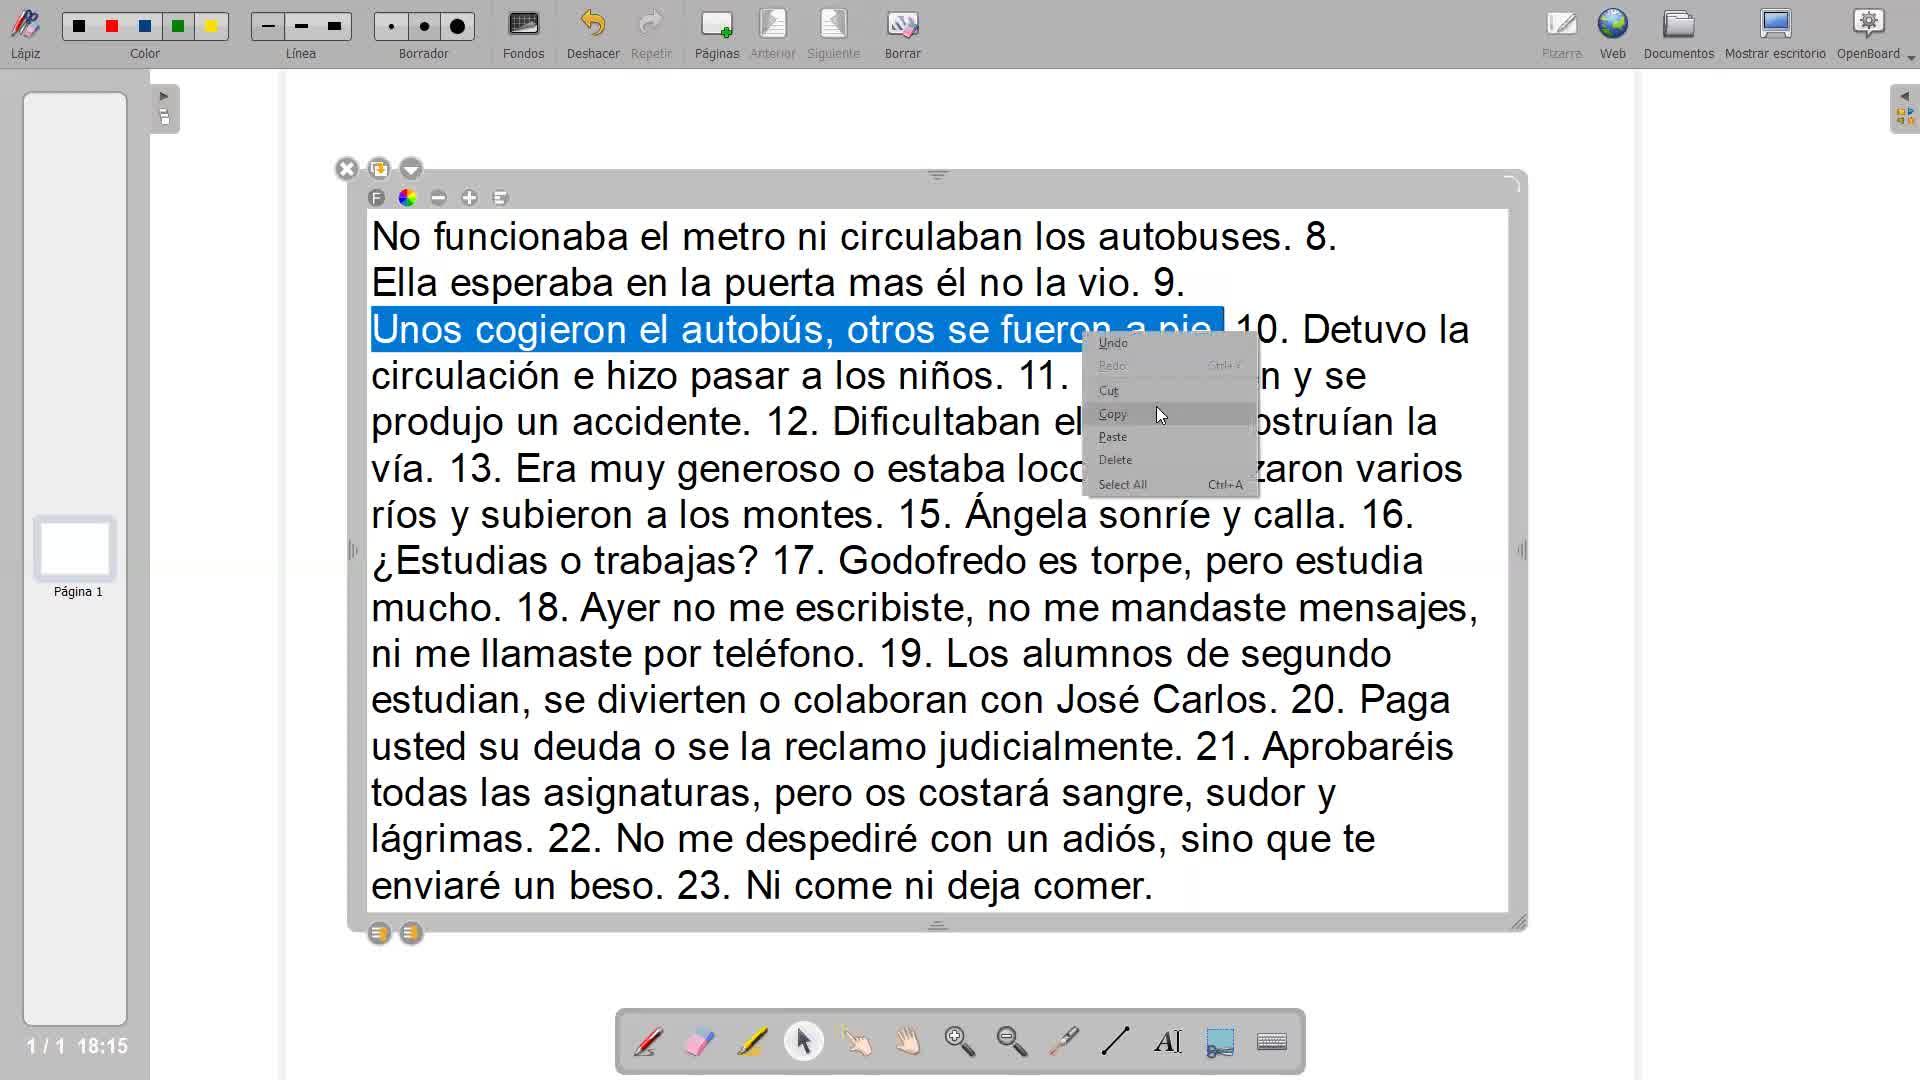Choose Select All from context menu
This screenshot has height=1080, width=1920.
coord(1122,485)
